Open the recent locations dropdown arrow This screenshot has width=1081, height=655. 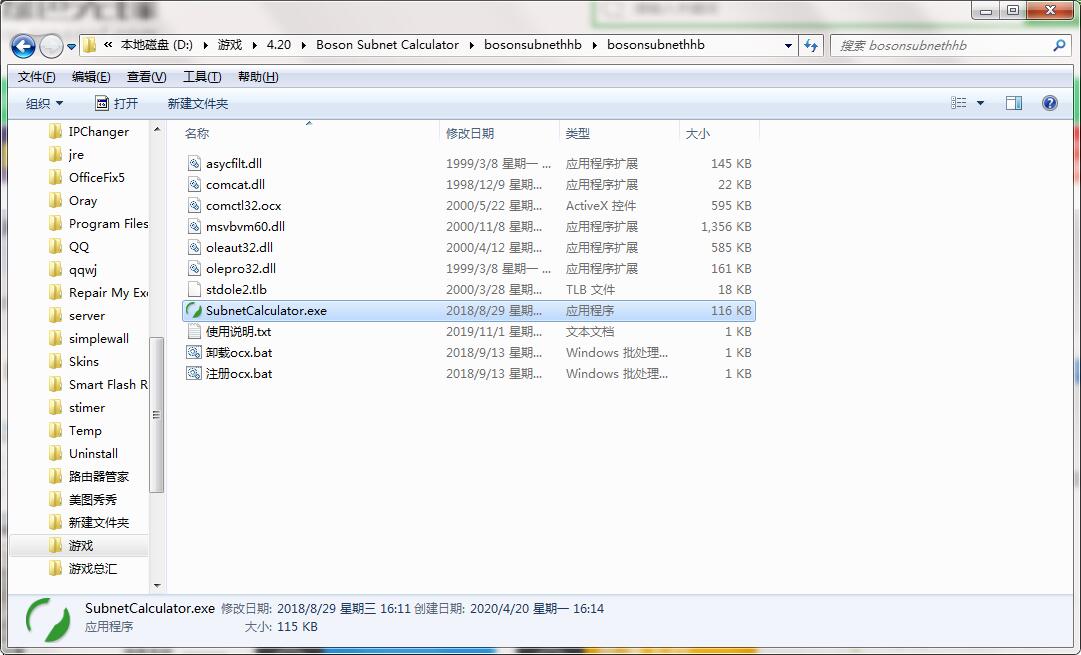tap(71, 46)
